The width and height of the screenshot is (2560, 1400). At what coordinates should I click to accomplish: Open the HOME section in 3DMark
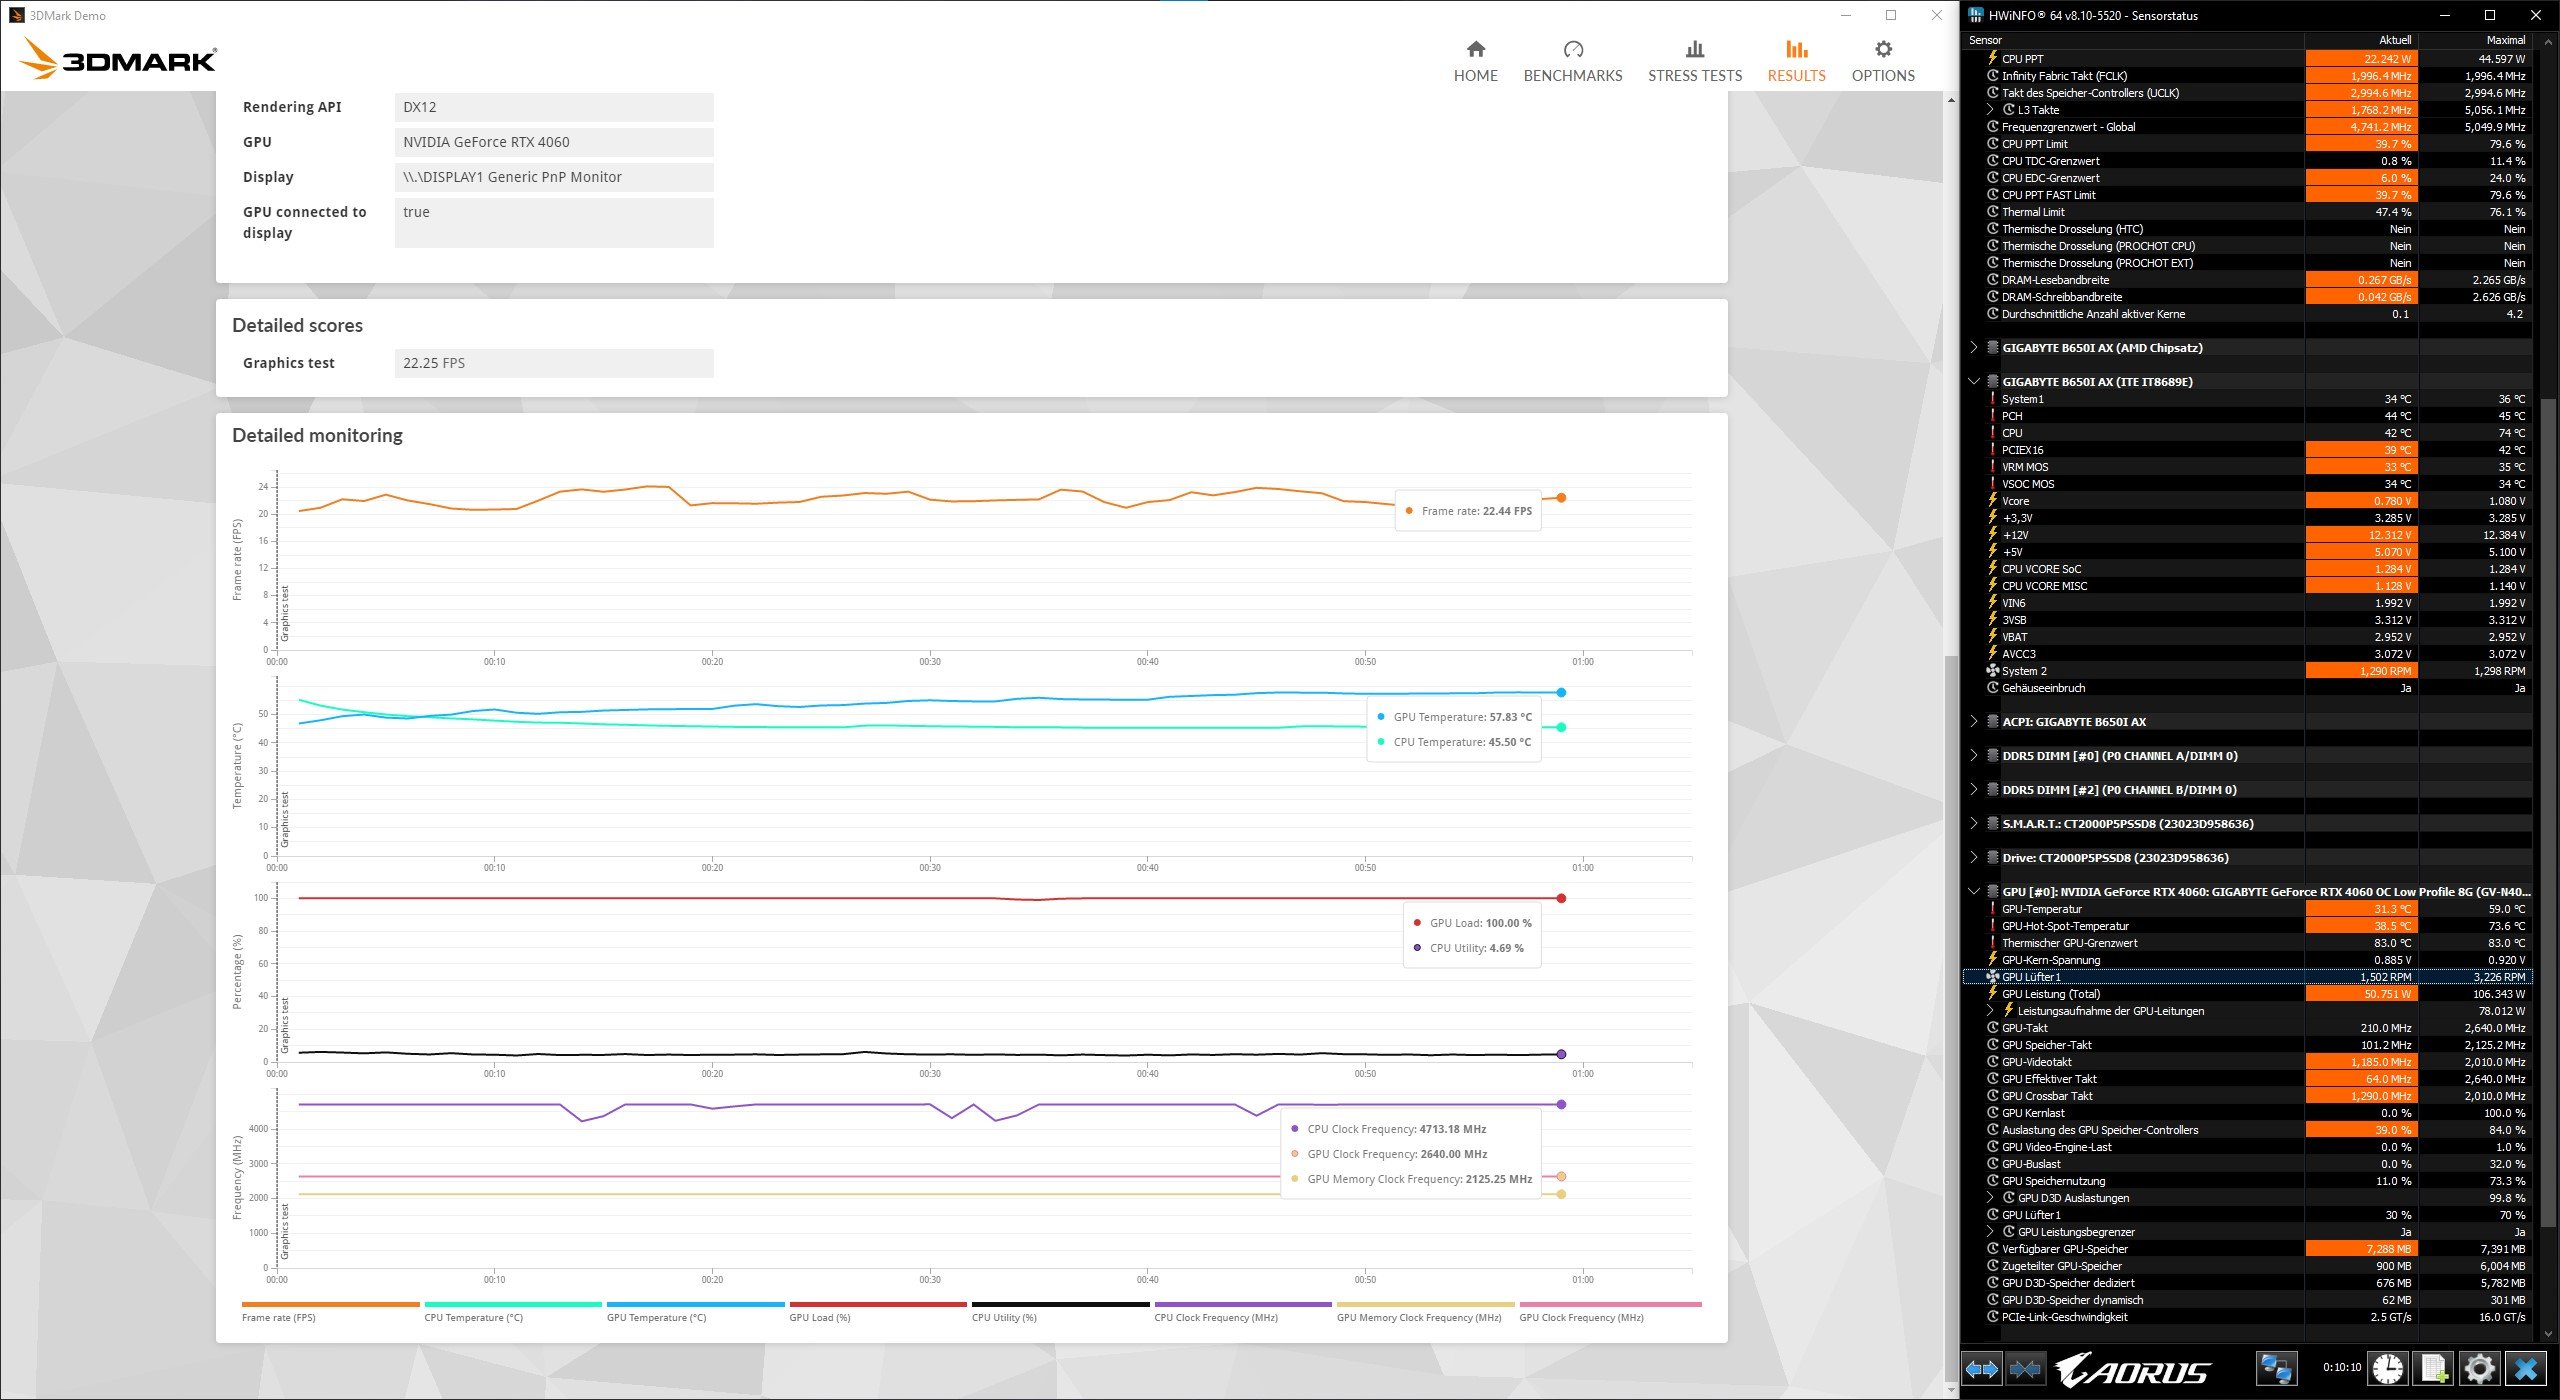tap(1475, 61)
